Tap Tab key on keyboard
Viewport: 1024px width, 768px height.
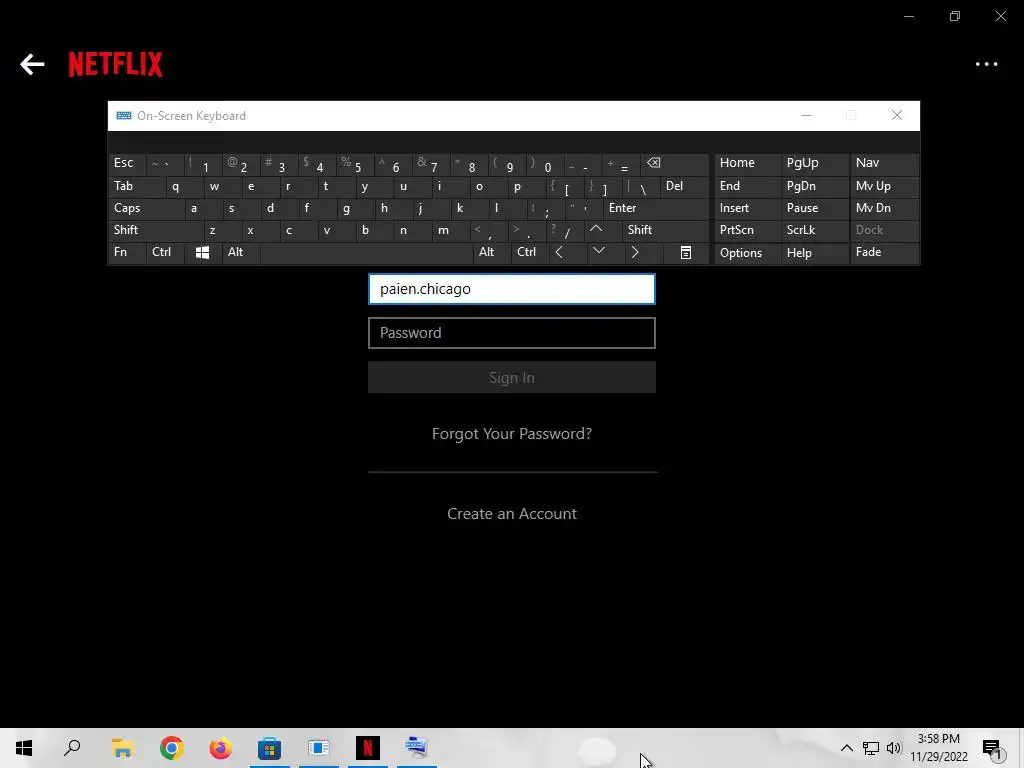(x=136, y=187)
